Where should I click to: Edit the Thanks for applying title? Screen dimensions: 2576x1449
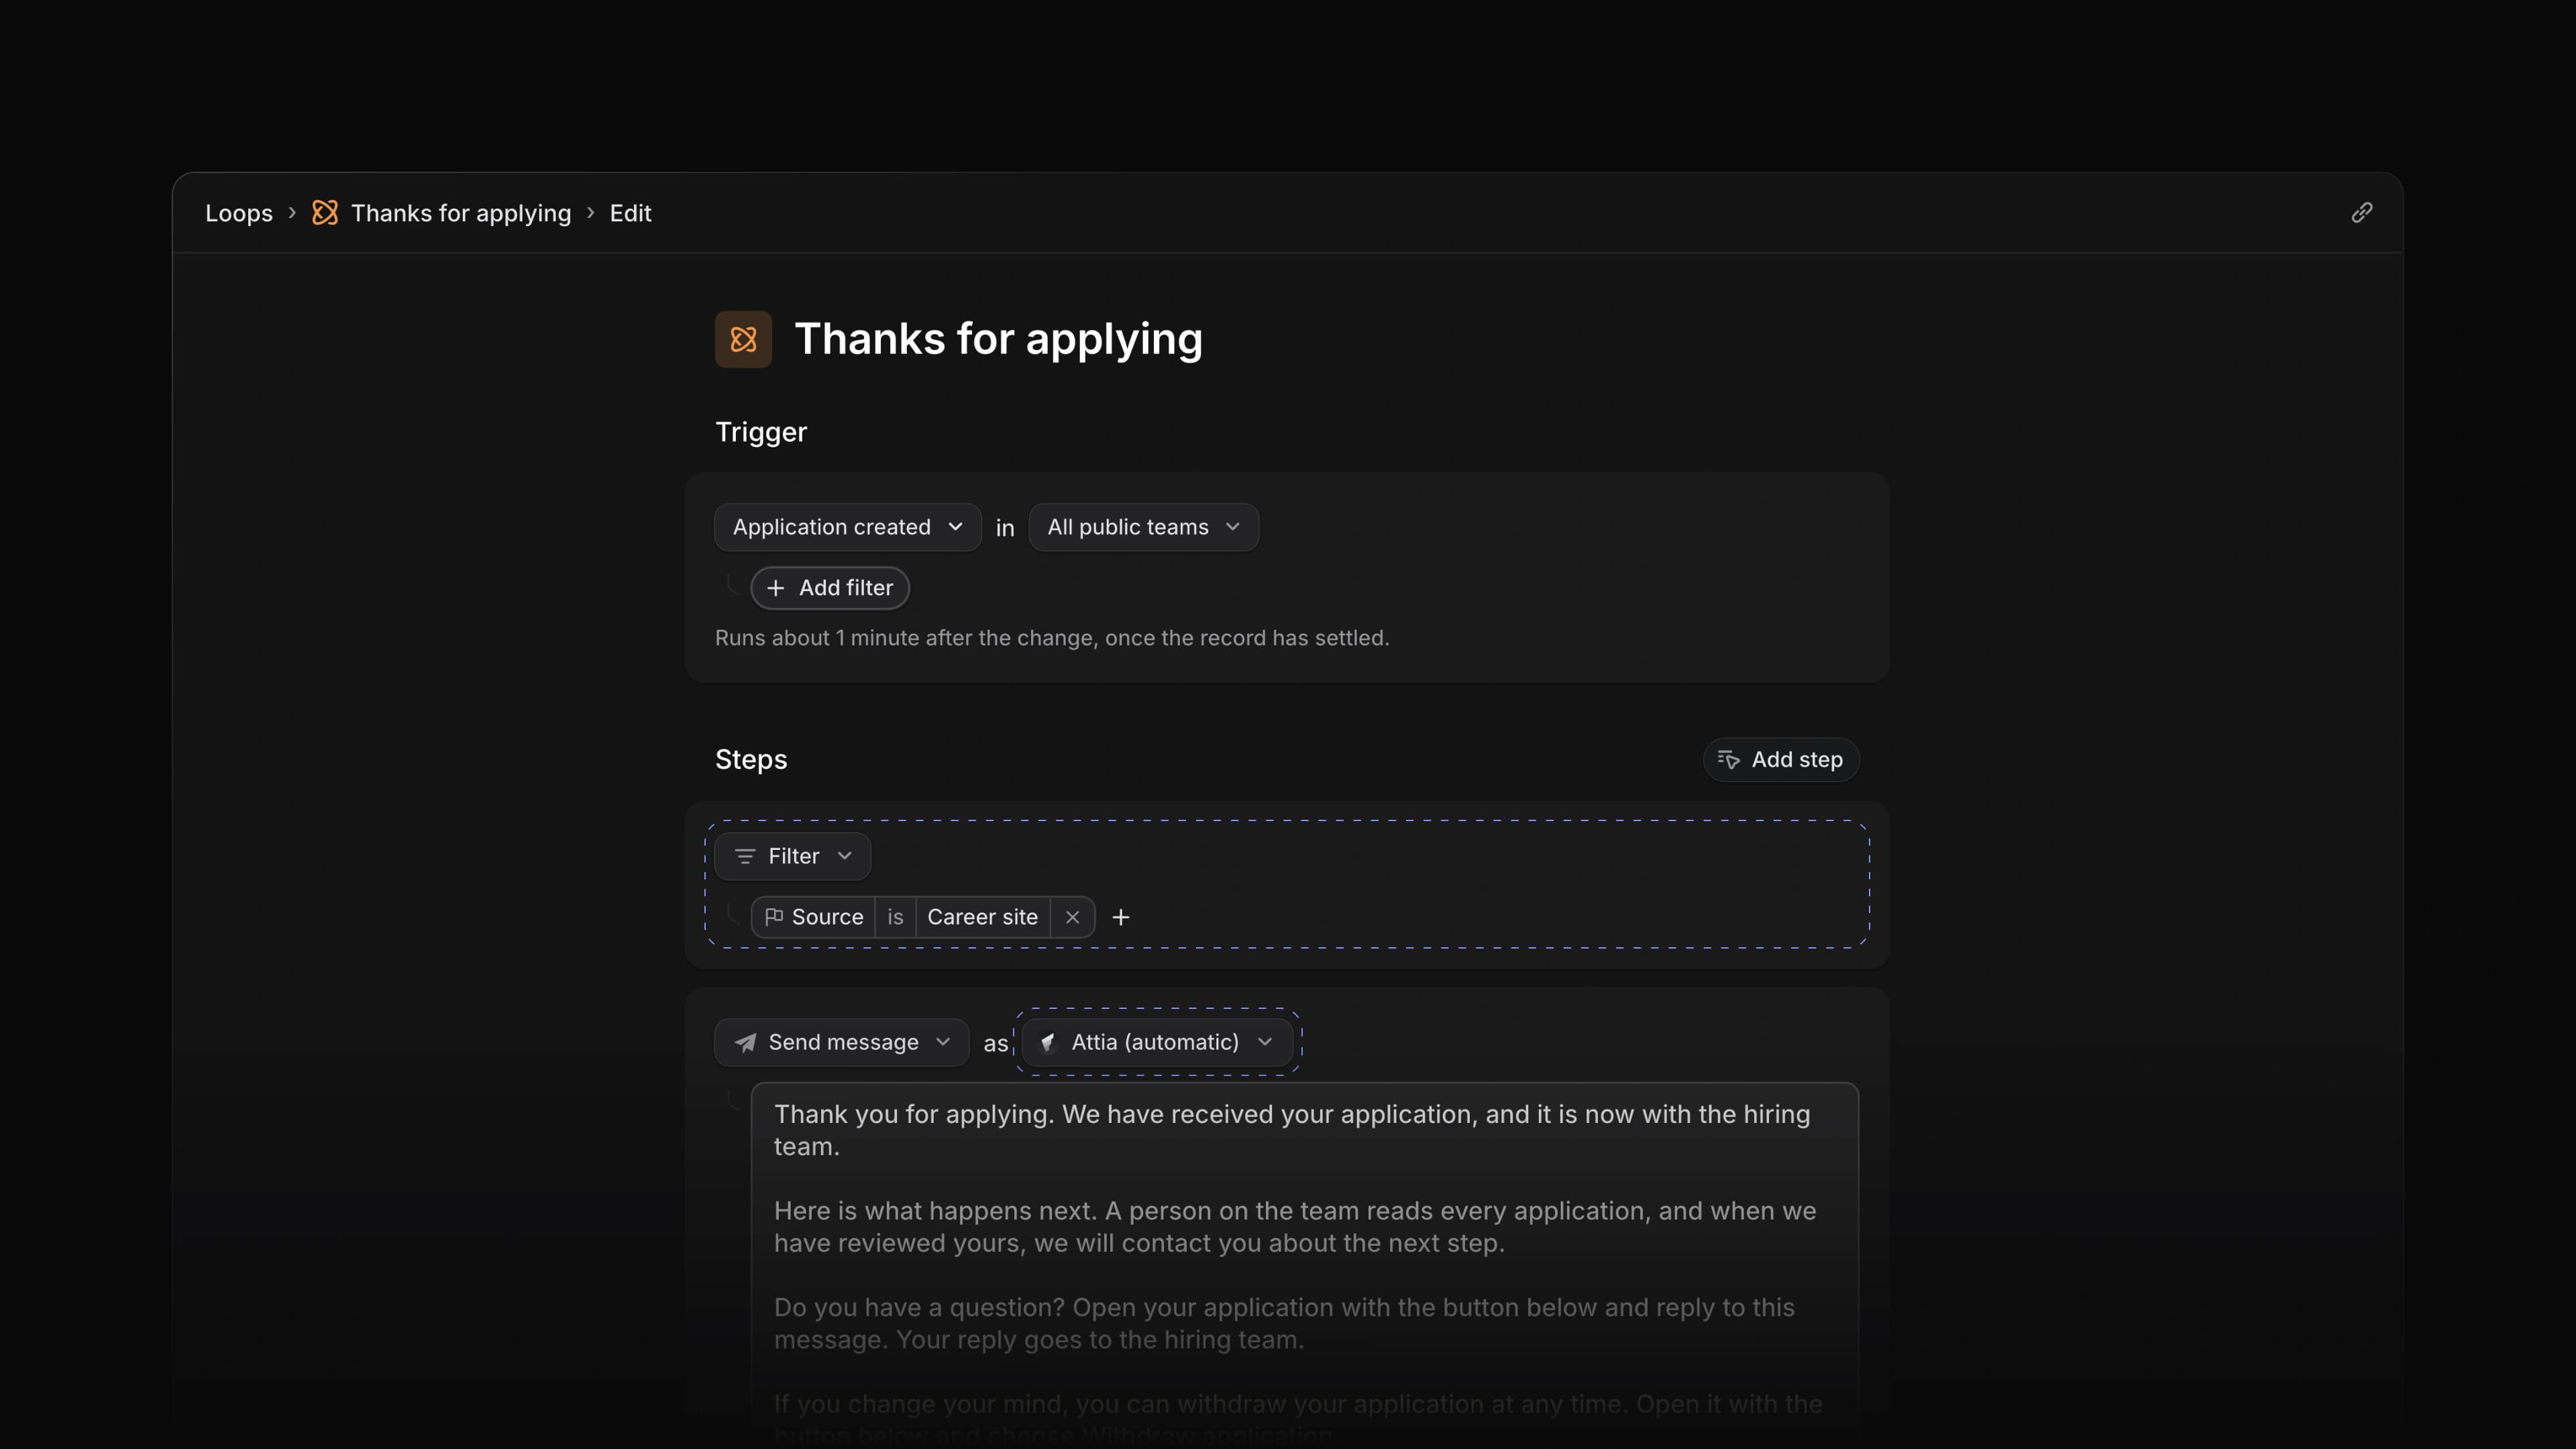tap(998, 339)
